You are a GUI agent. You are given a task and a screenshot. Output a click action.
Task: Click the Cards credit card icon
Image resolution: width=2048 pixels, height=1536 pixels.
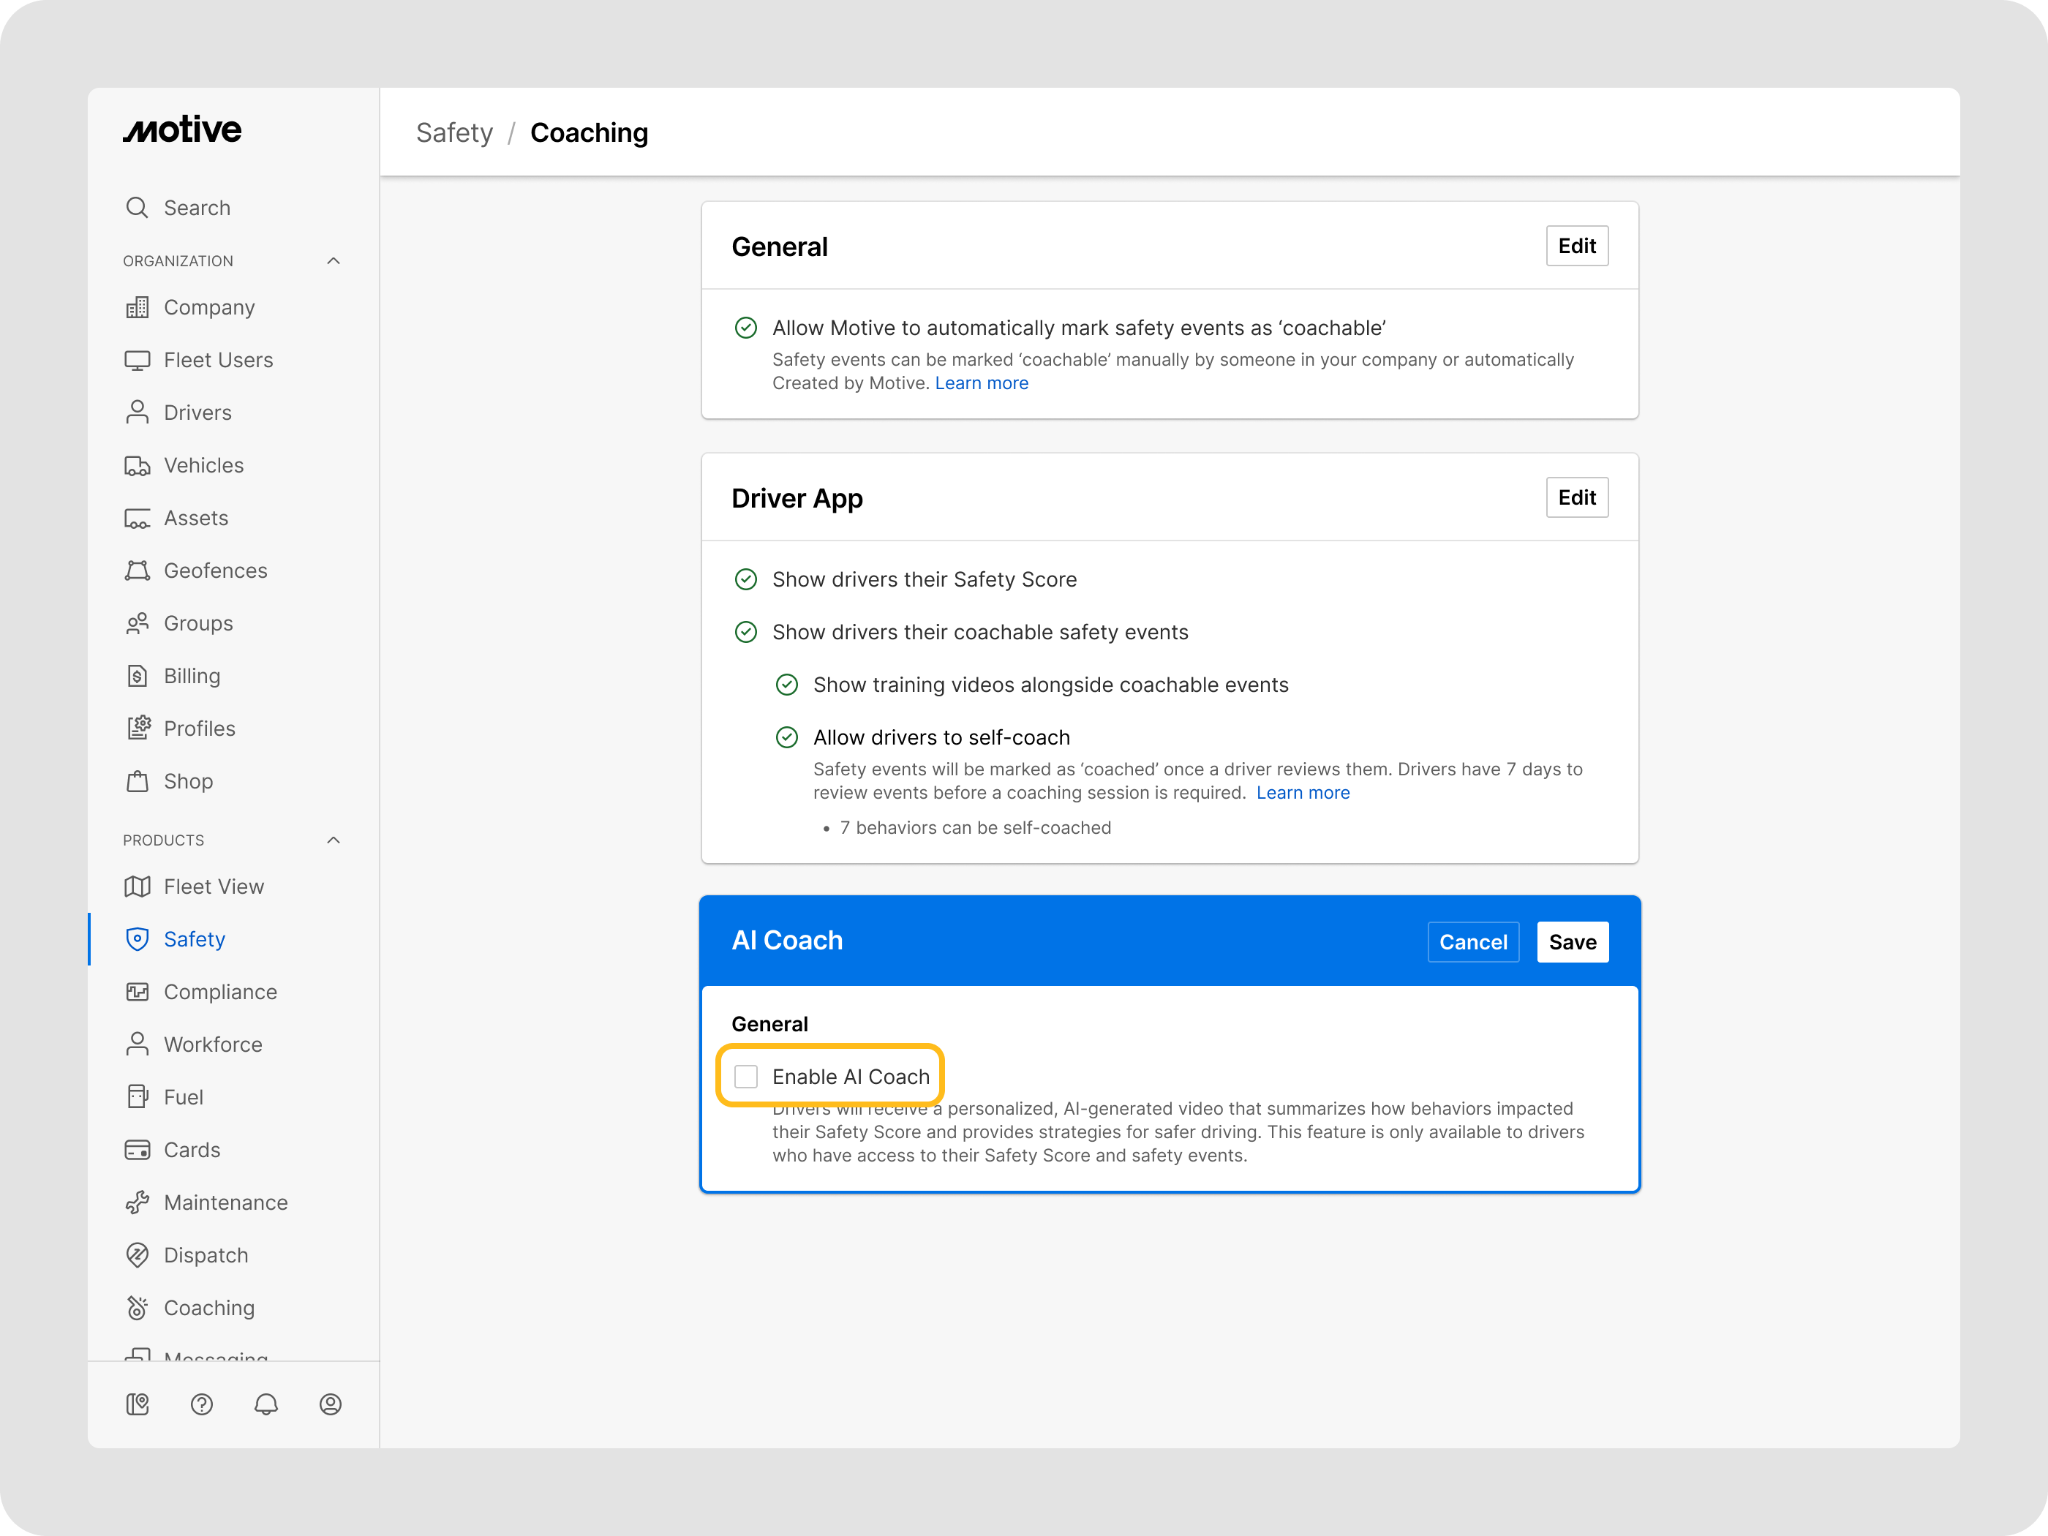tap(137, 1150)
